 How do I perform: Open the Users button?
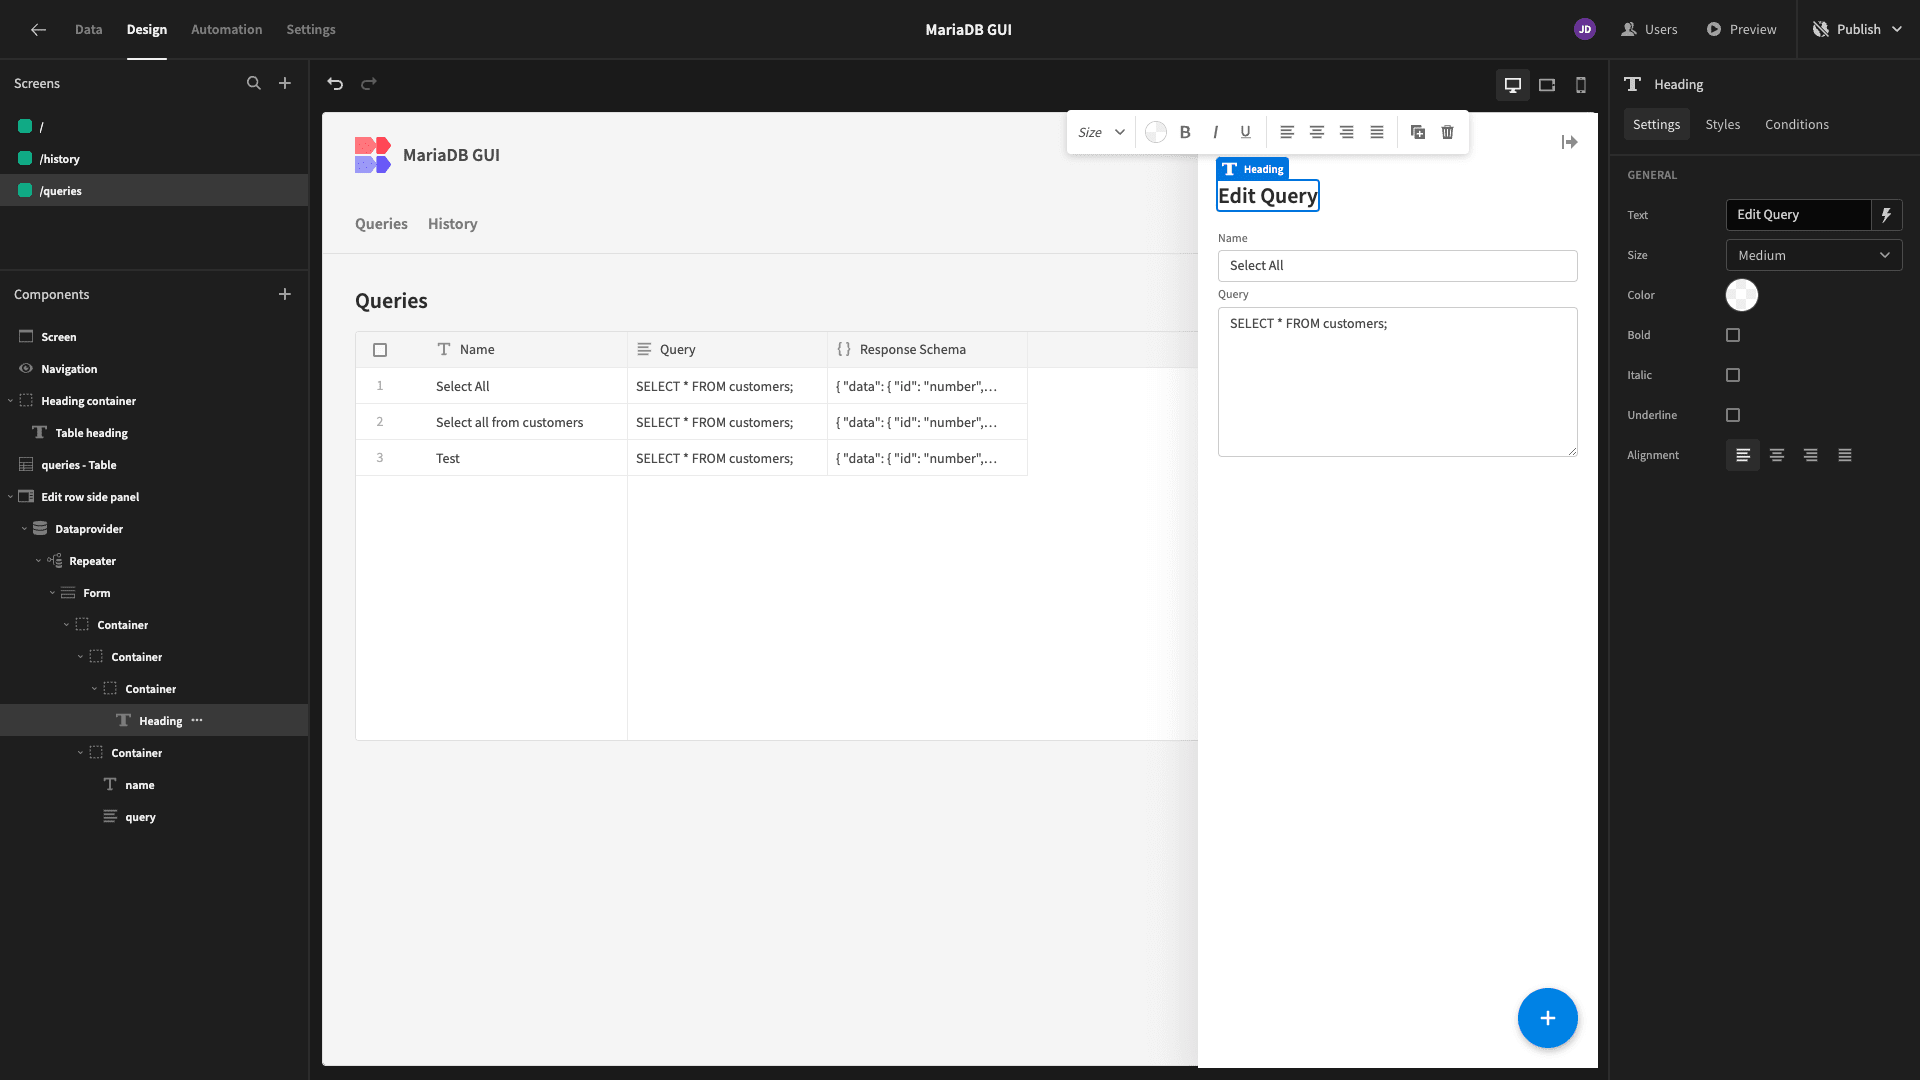tap(1649, 30)
